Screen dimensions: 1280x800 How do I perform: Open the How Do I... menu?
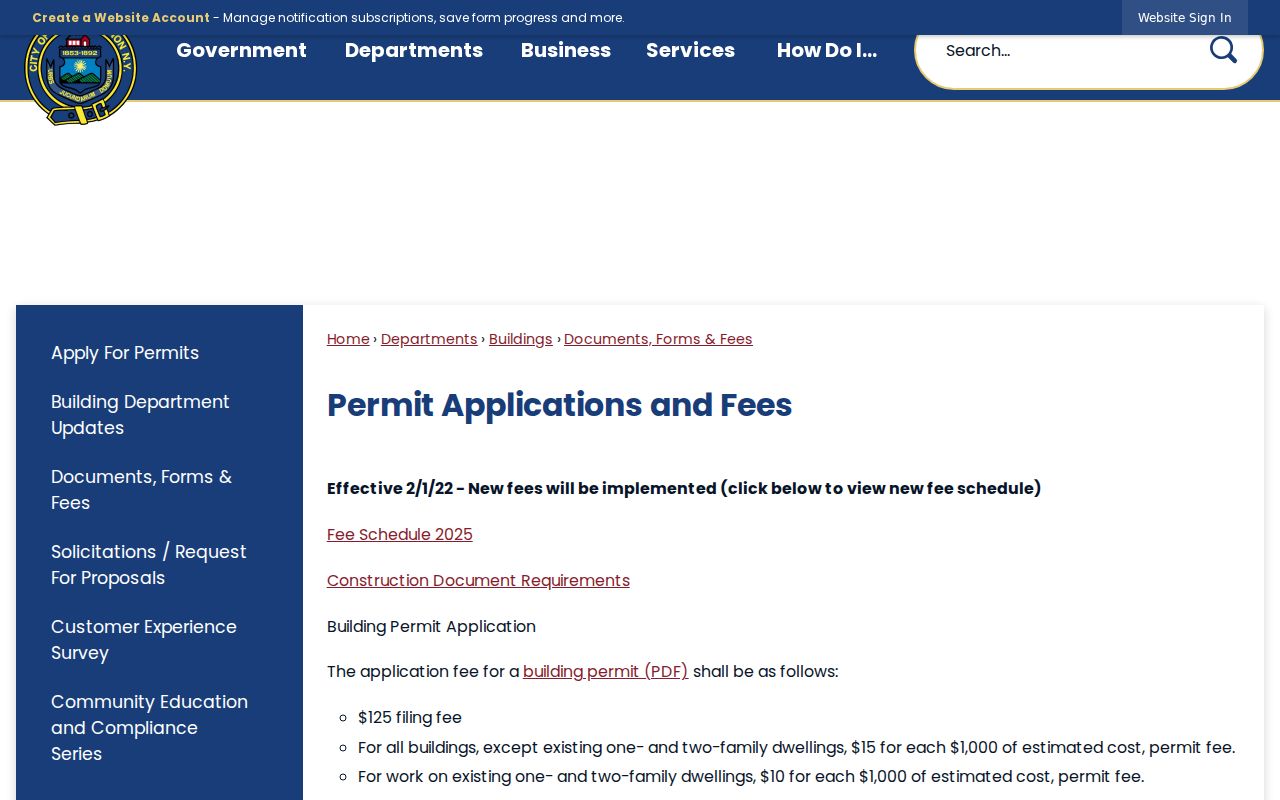(x=827, y=50)
